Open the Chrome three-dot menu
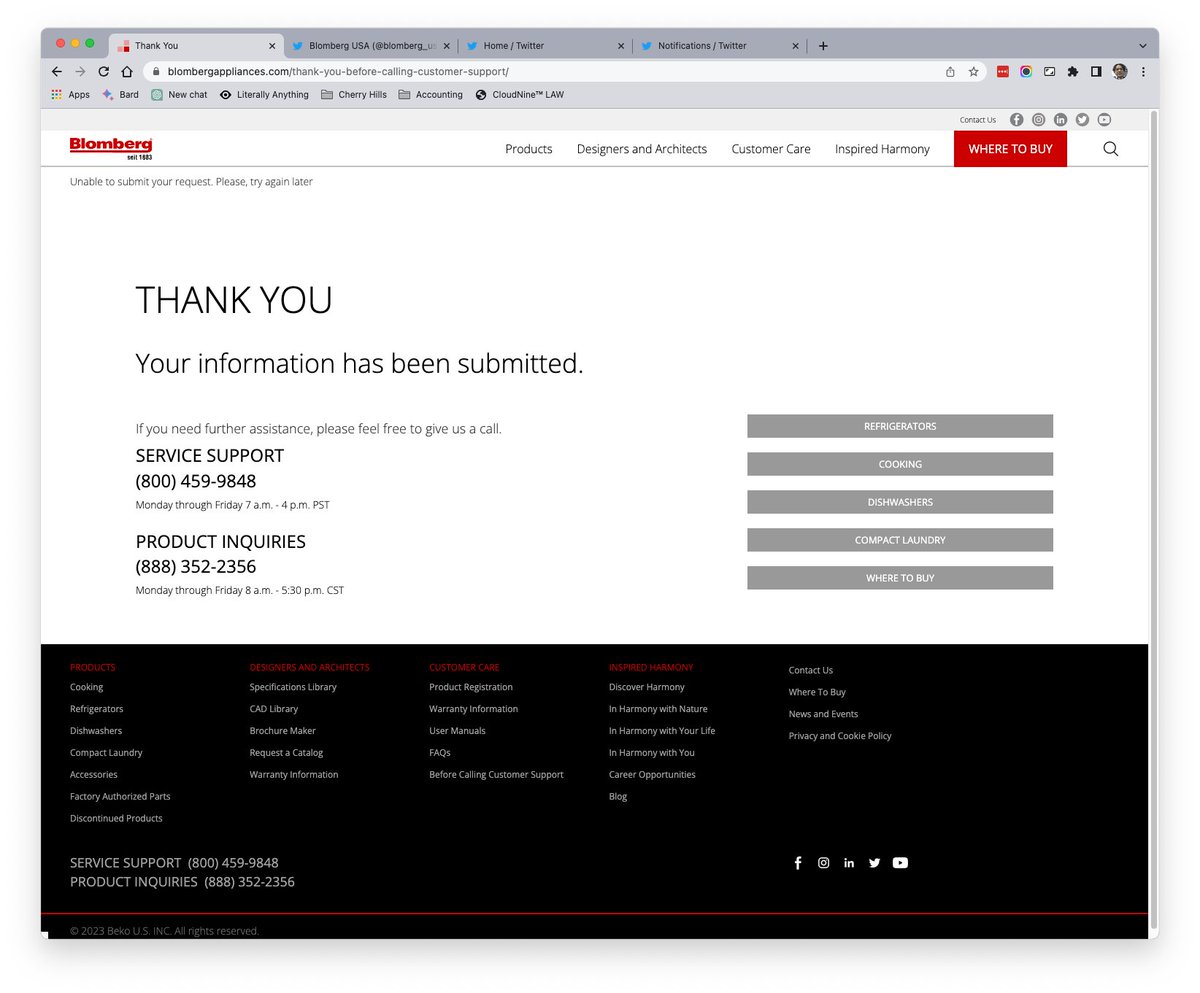This screenshot has height=993, width=1200. 1143,72
